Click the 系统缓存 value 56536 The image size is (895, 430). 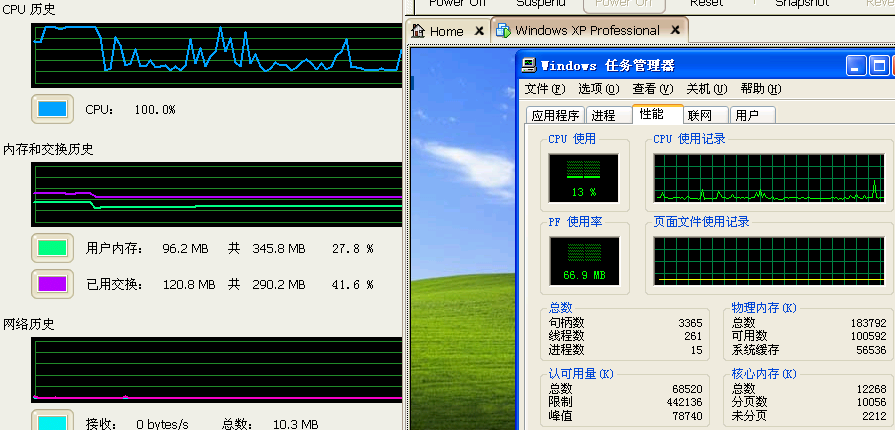coord(871,350)
